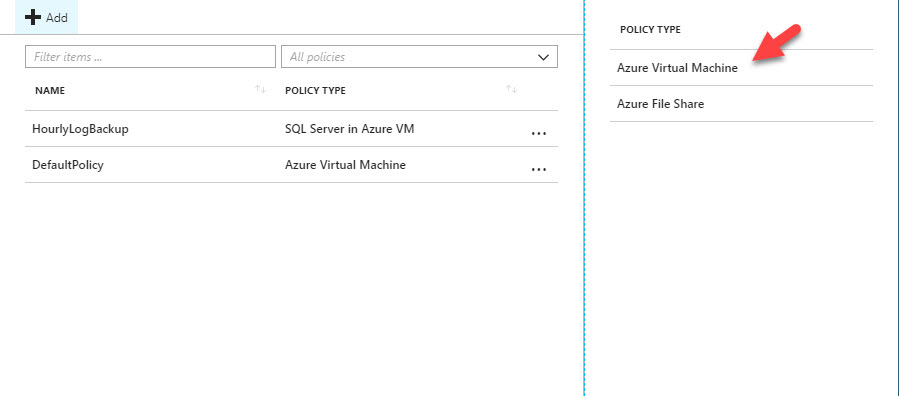Open the DefaultPolicy entry

pos(68,165)
